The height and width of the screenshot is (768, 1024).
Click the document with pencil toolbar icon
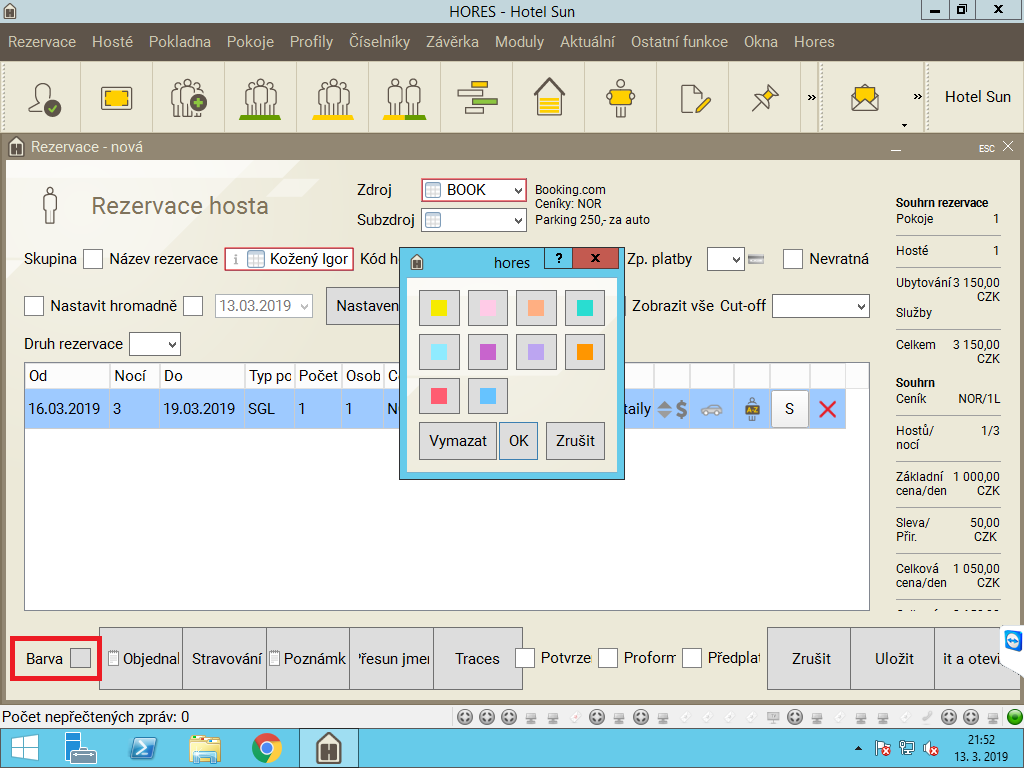693,98
